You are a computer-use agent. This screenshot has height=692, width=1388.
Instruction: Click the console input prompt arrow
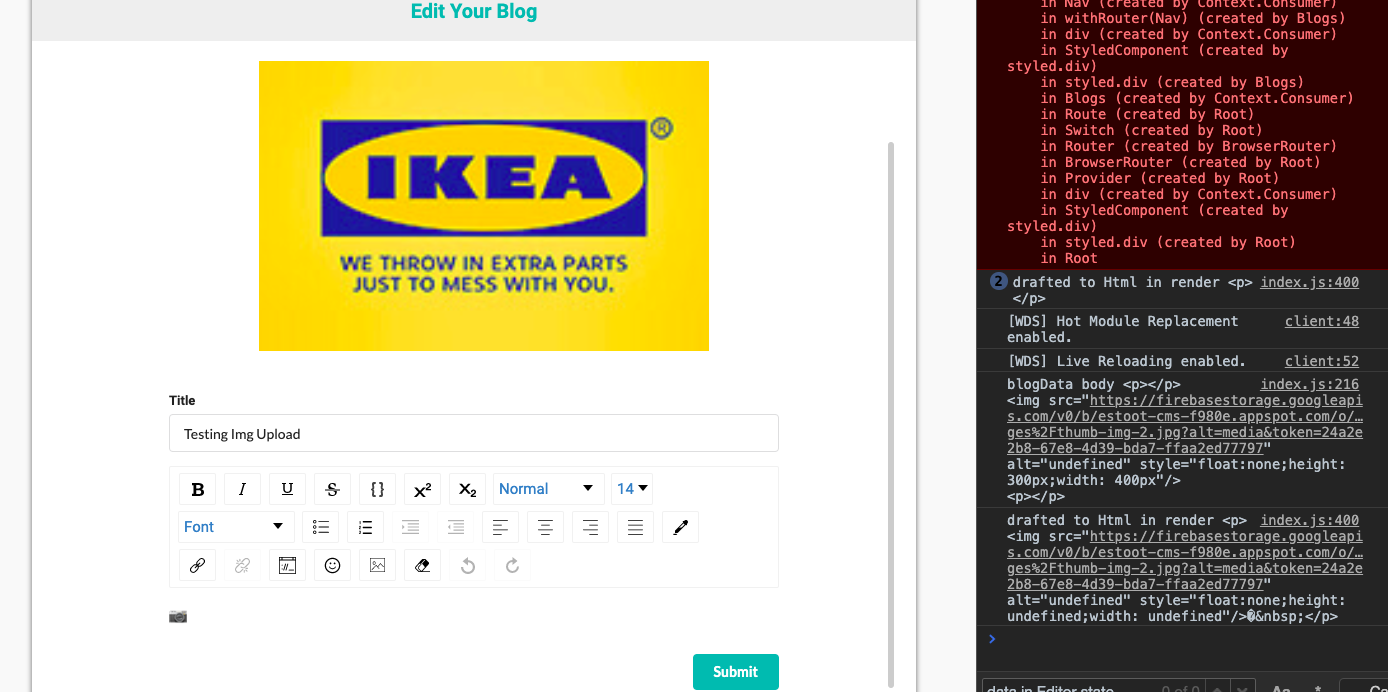[x=992, y=639]
